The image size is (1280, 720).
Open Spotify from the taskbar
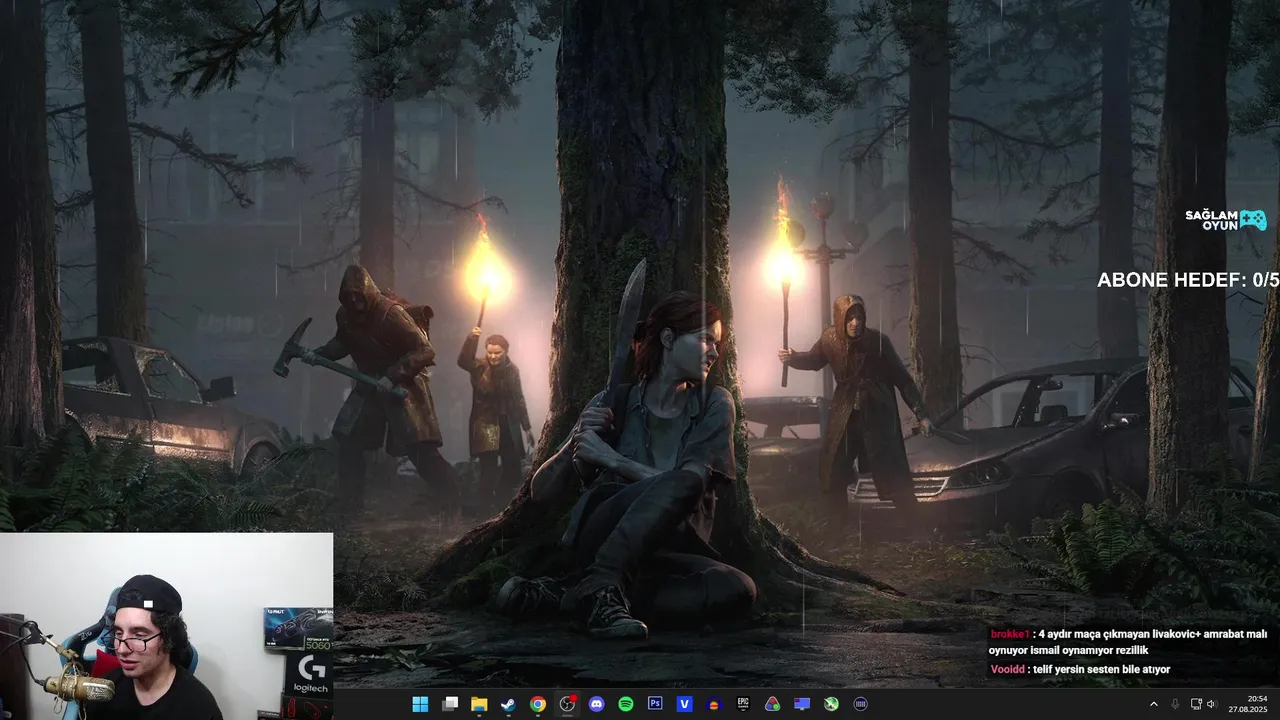[626, 704]
